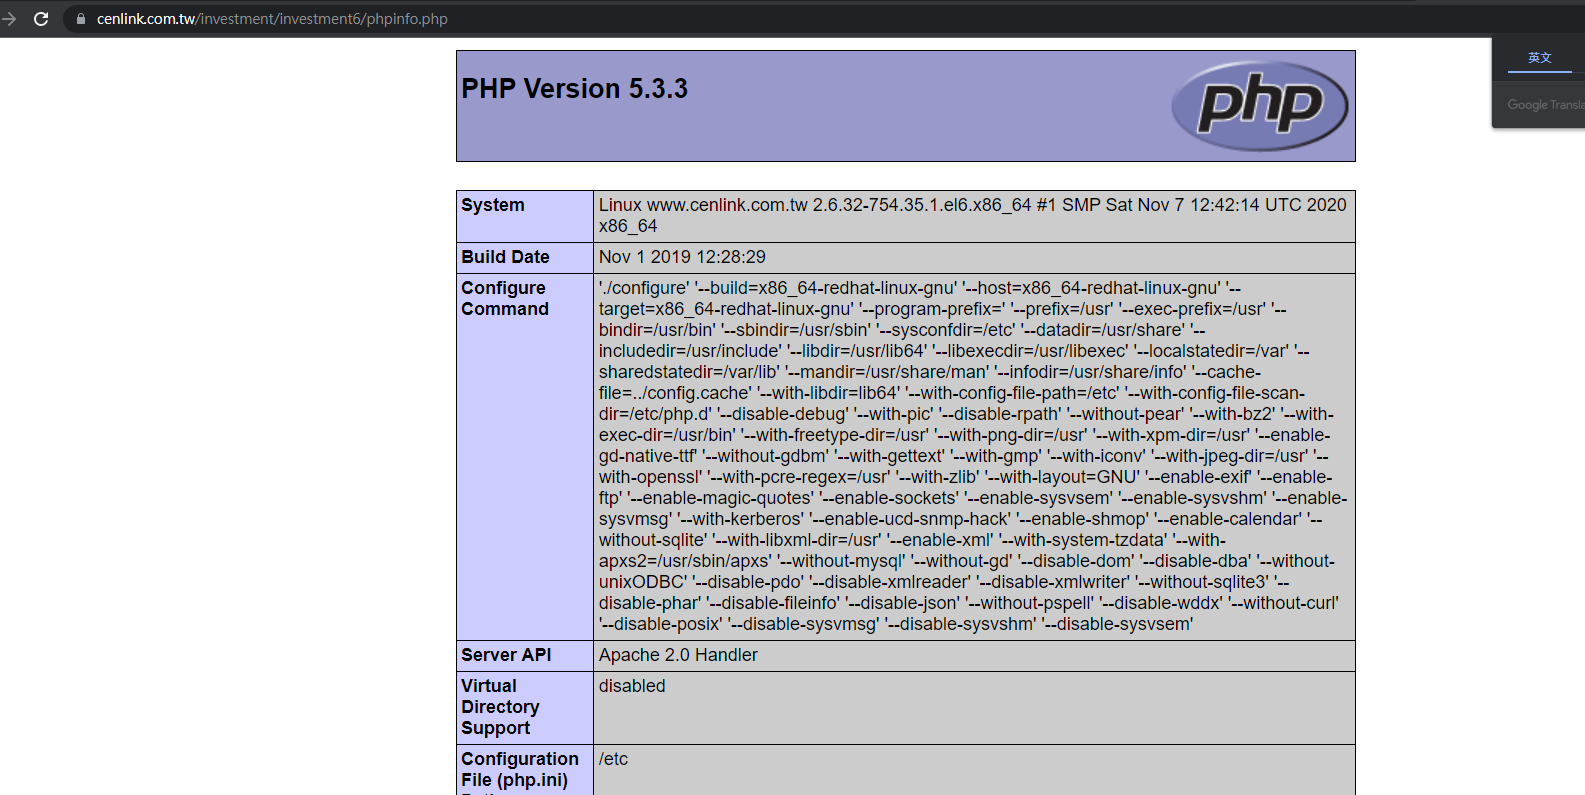Click the disabled value cell

click(x=974, y=708)
